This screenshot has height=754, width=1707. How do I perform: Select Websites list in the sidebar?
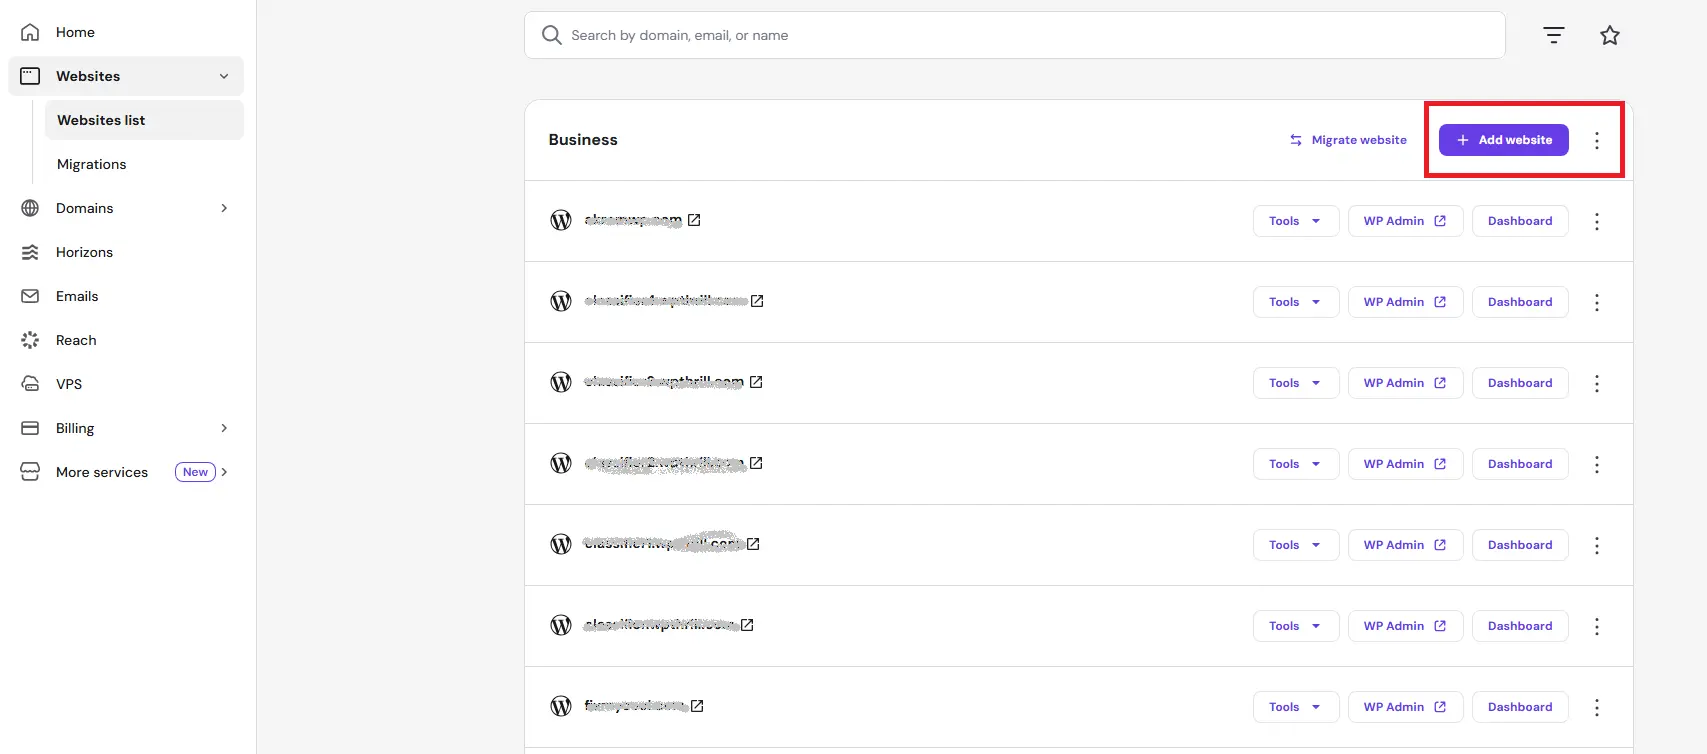coord(101,119)
